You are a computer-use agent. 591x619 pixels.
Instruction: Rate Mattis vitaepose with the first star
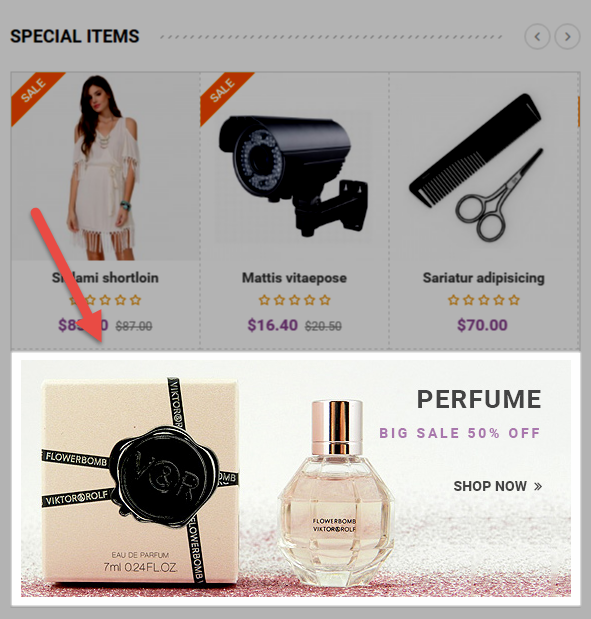[264, 300]
